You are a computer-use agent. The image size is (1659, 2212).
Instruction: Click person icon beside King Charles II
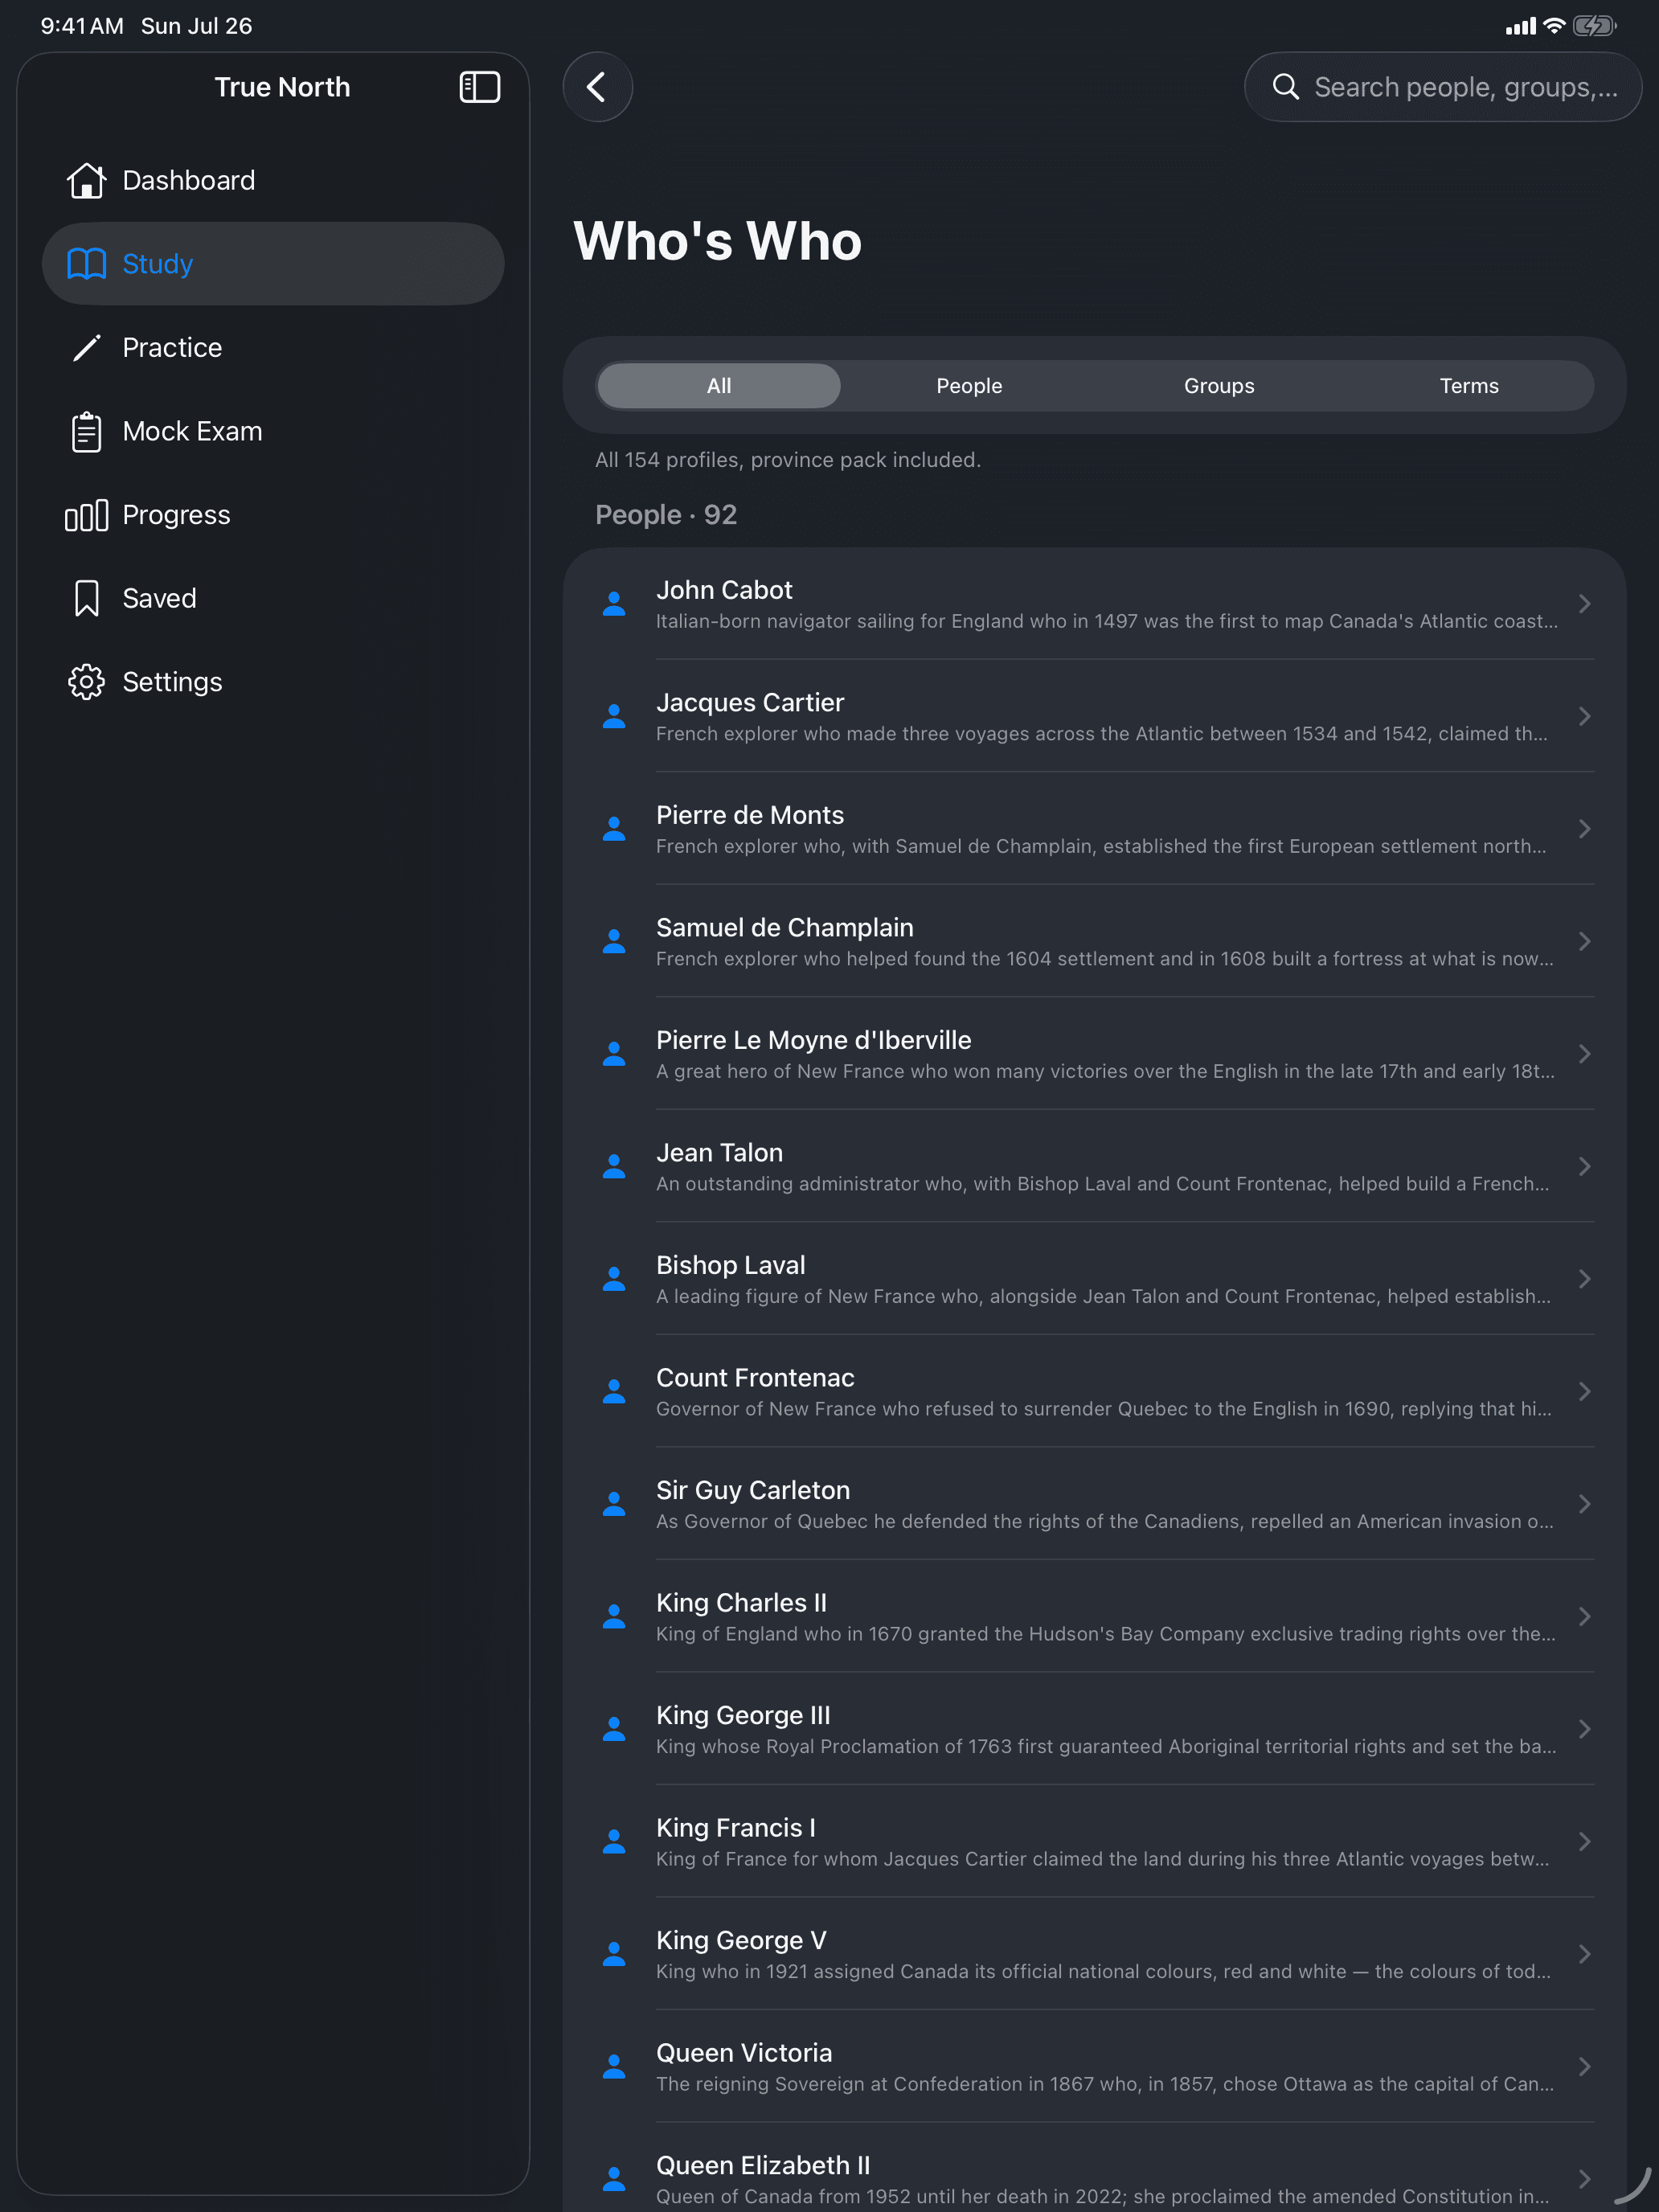click(x=614, y=1616)
